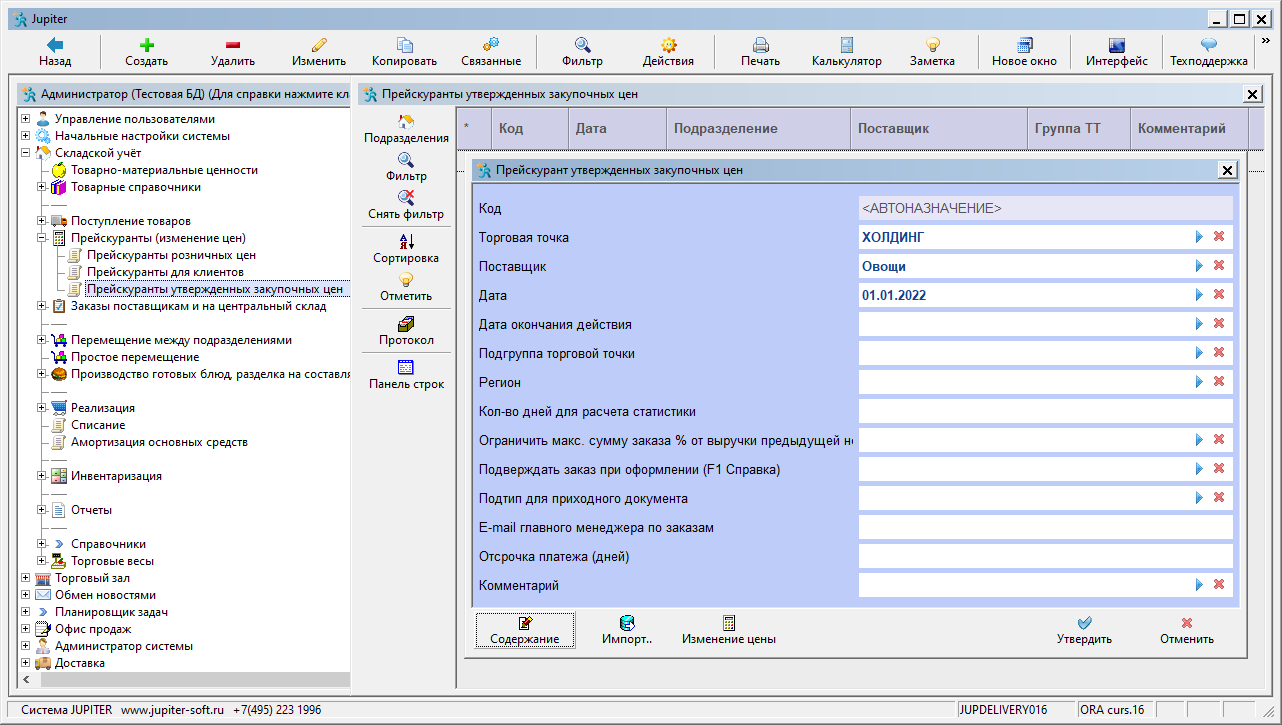Click the Импорт.. button
This screenshot has height=725, width=1282.
[627, 630]
